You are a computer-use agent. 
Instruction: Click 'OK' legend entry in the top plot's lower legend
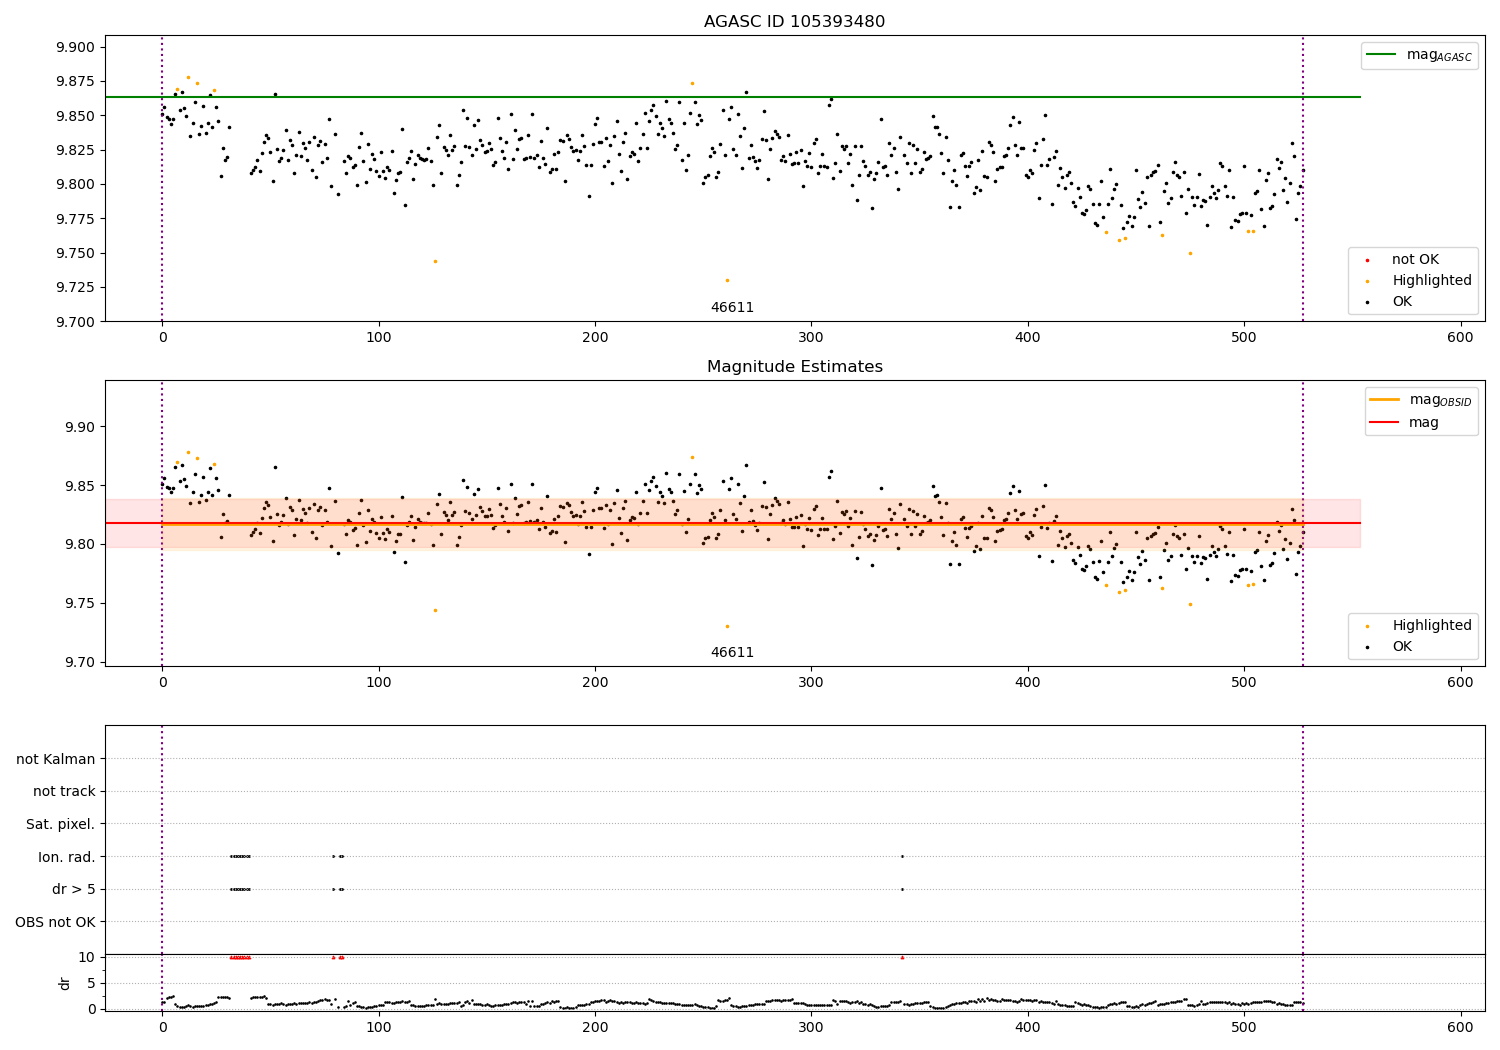click(x=1402, y=302)
